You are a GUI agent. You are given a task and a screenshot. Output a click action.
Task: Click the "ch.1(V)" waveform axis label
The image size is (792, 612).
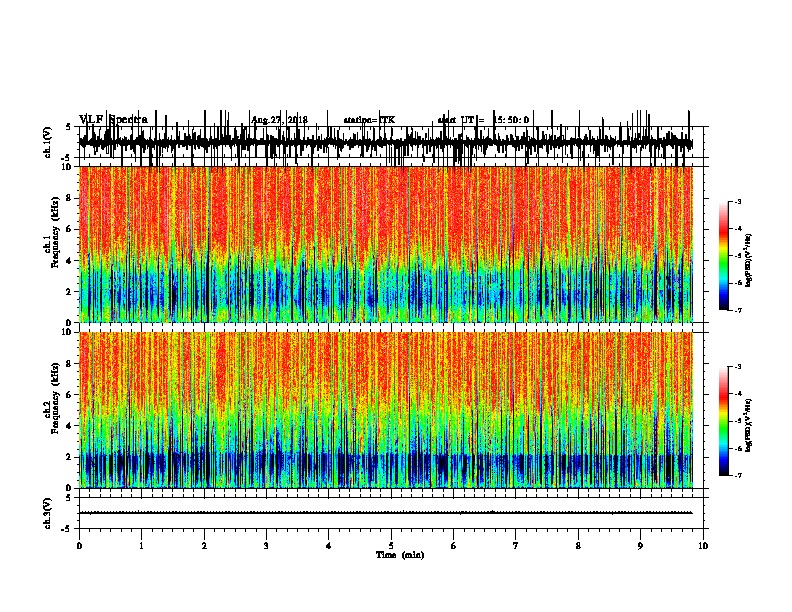(47, 142)
